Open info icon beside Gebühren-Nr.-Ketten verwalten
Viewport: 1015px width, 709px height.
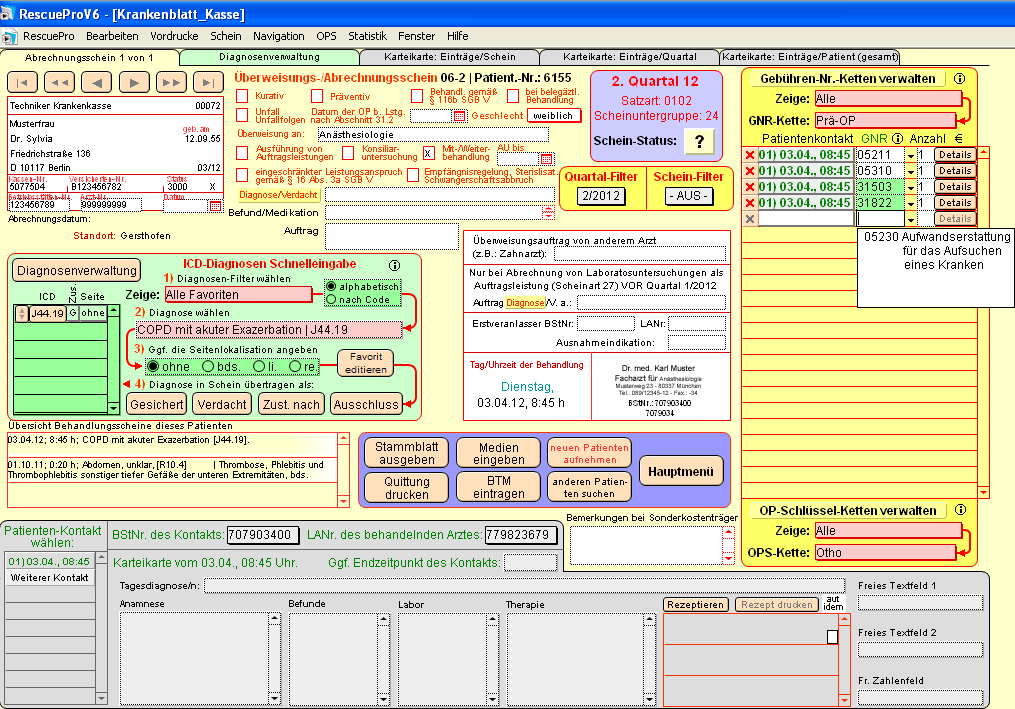pos(959,78)
